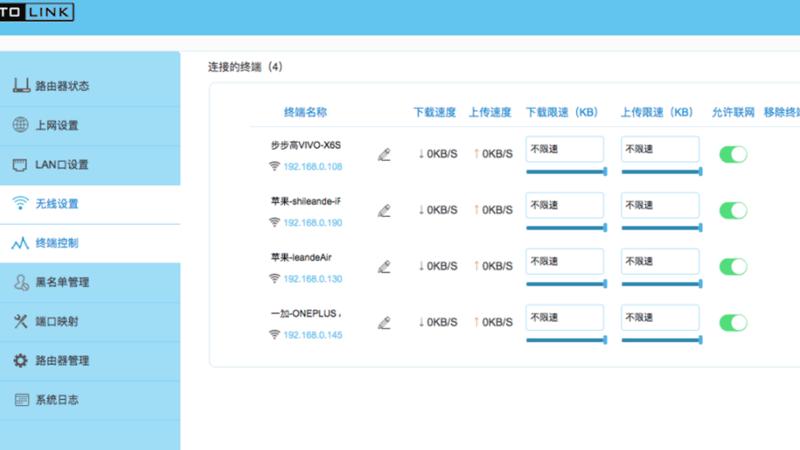The height and width of the screenshot is (450, 800).
Task: Click upload limit field for 步步高VIVO-X6S
Action: (x=660, y=149)
